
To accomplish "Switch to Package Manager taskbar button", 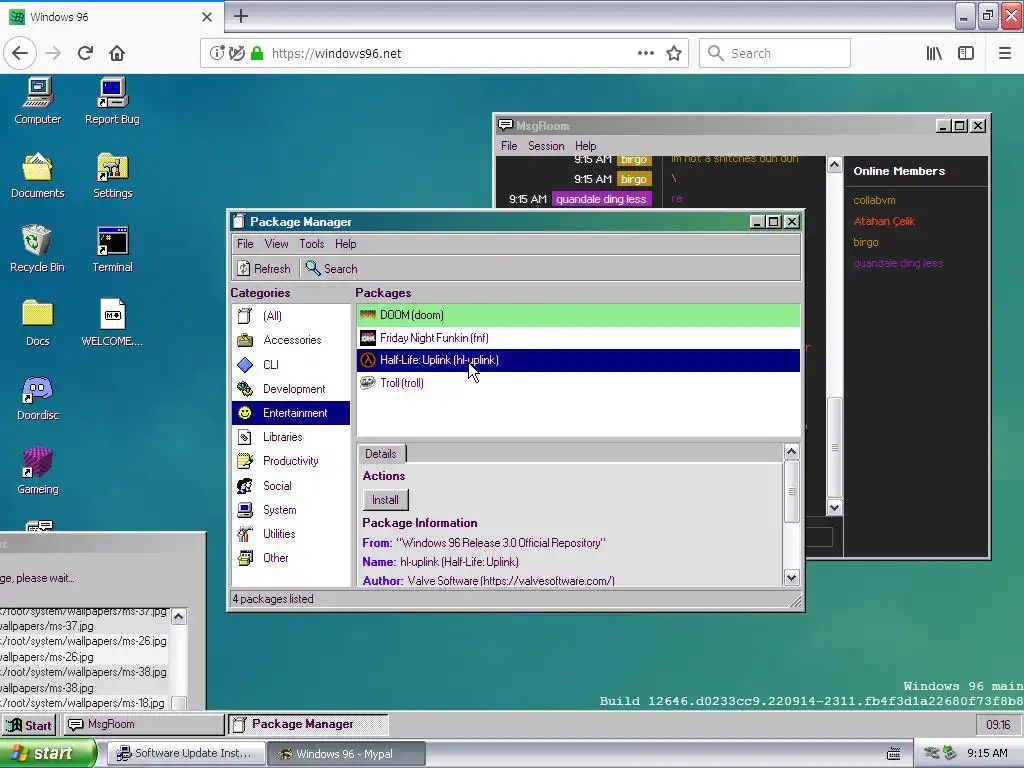I will tap(308, 724).
